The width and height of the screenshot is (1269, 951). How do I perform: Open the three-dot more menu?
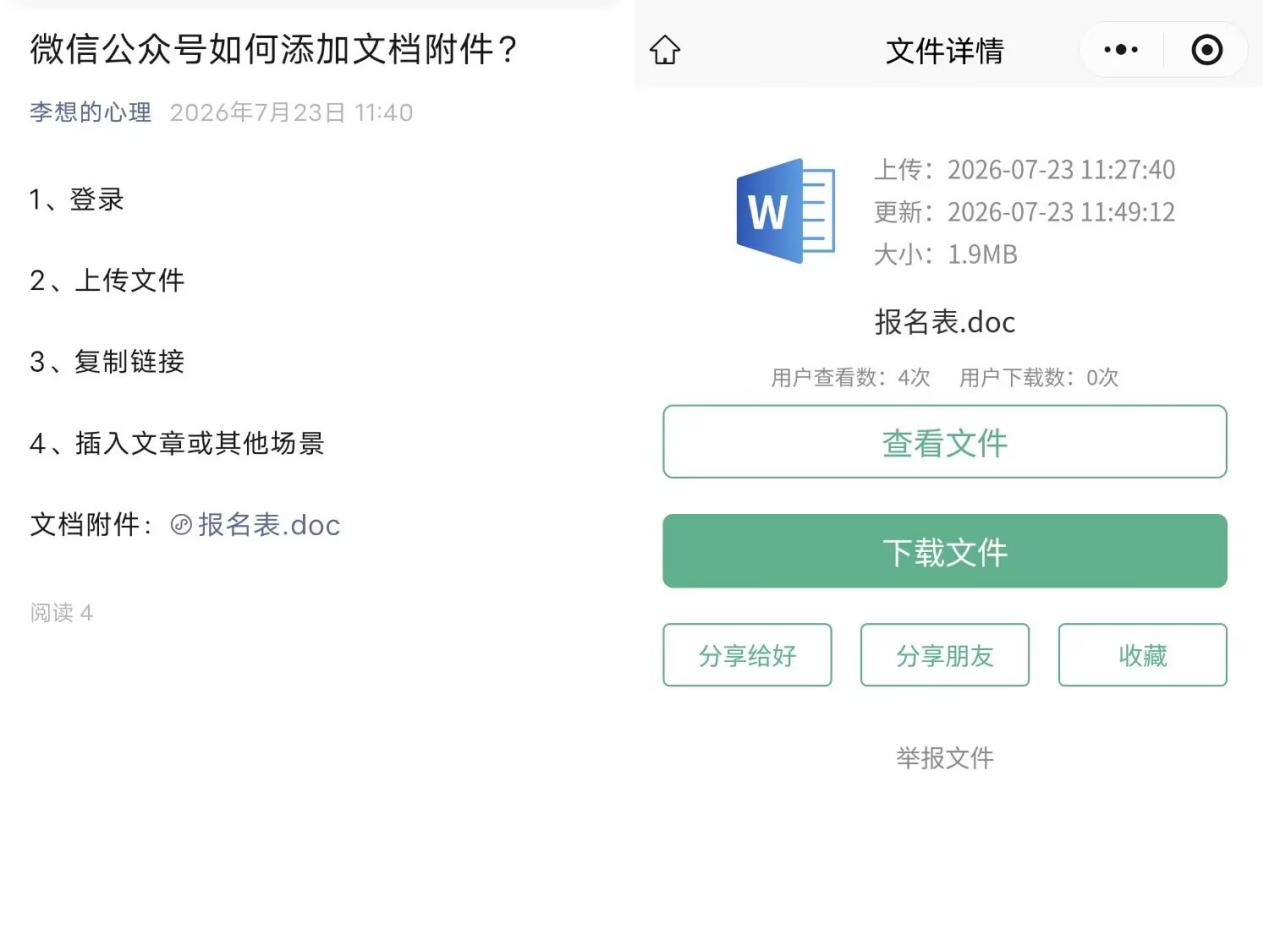(1121, 50)
